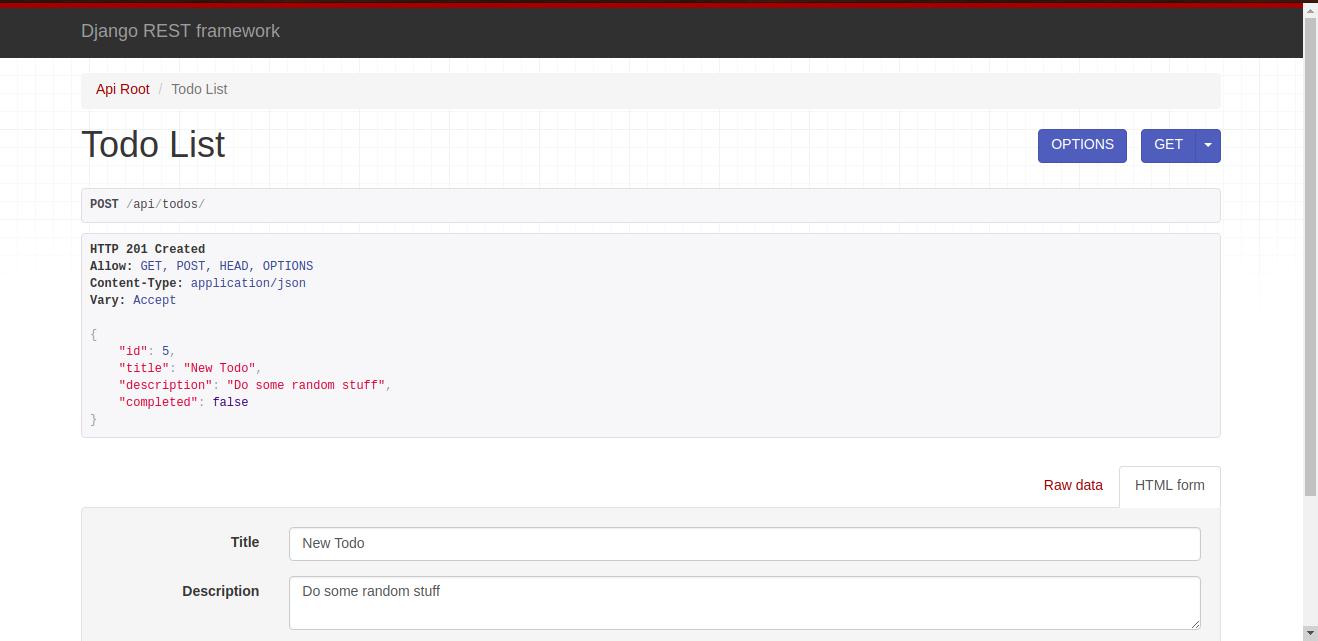
Task: Click the Todo List breadcrumb label
Action: tap(199, 89)
